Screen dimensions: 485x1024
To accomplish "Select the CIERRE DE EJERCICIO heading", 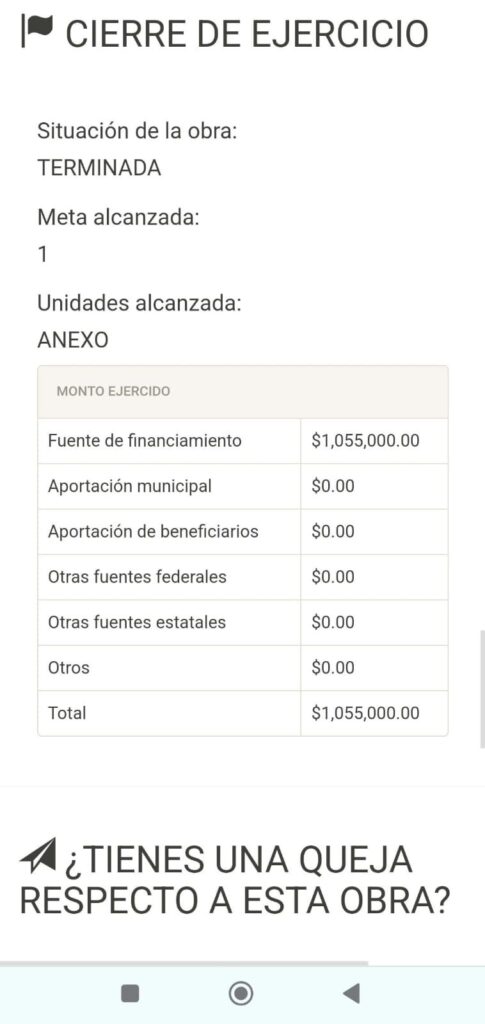I will [x=247, y=34].
